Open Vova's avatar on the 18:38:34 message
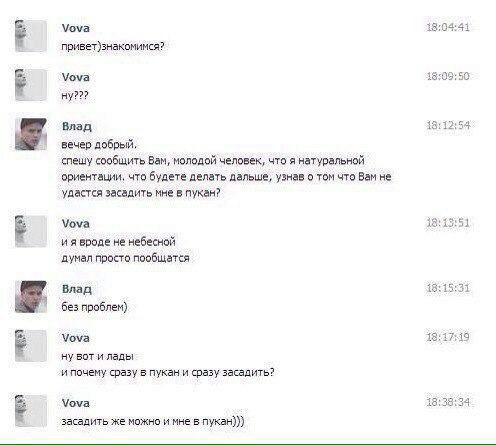This screenshot has width=496, height=445. coord(31,411)
